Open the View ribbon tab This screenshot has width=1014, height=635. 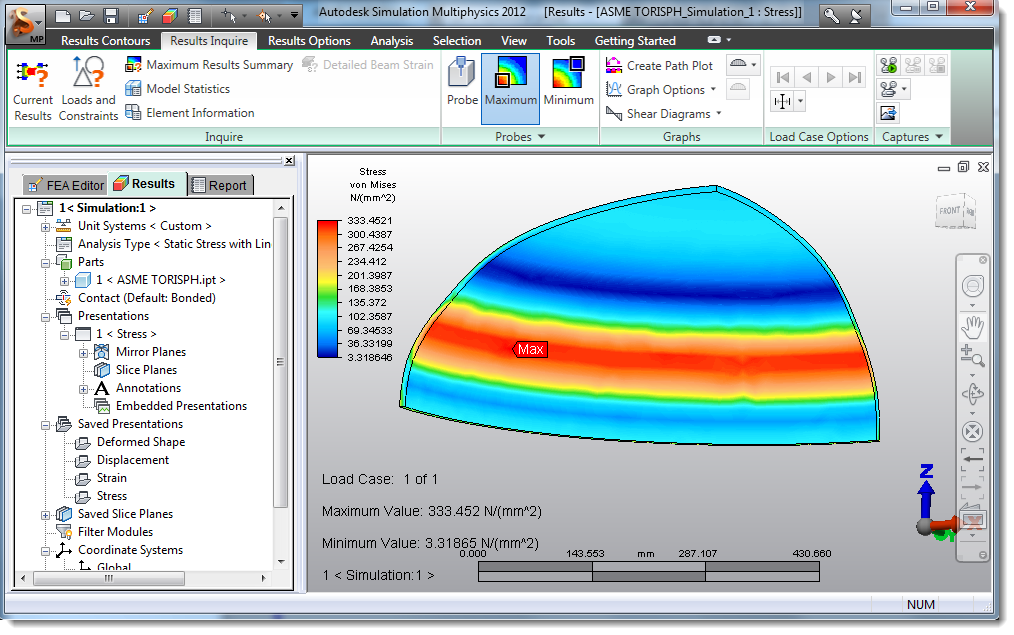513,40
